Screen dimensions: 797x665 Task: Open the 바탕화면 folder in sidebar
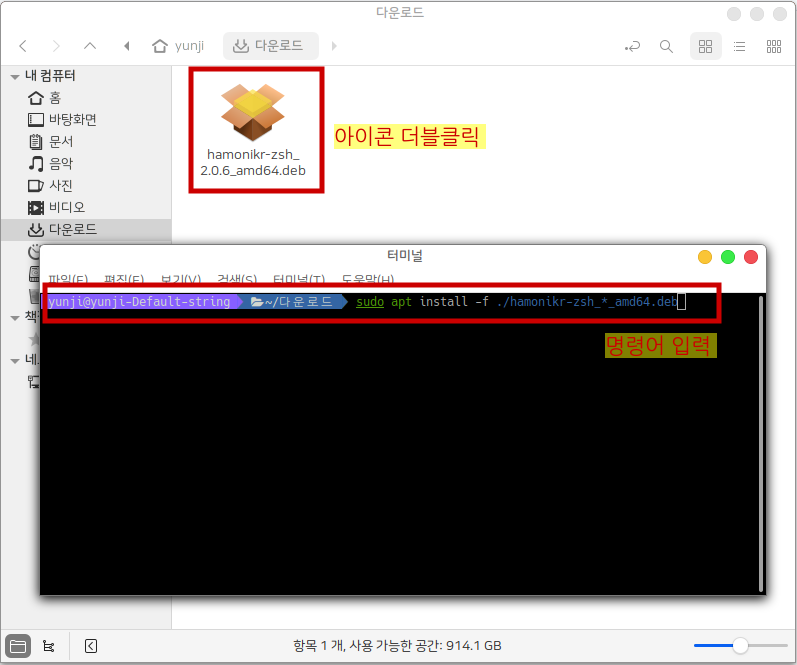point(72,120)
